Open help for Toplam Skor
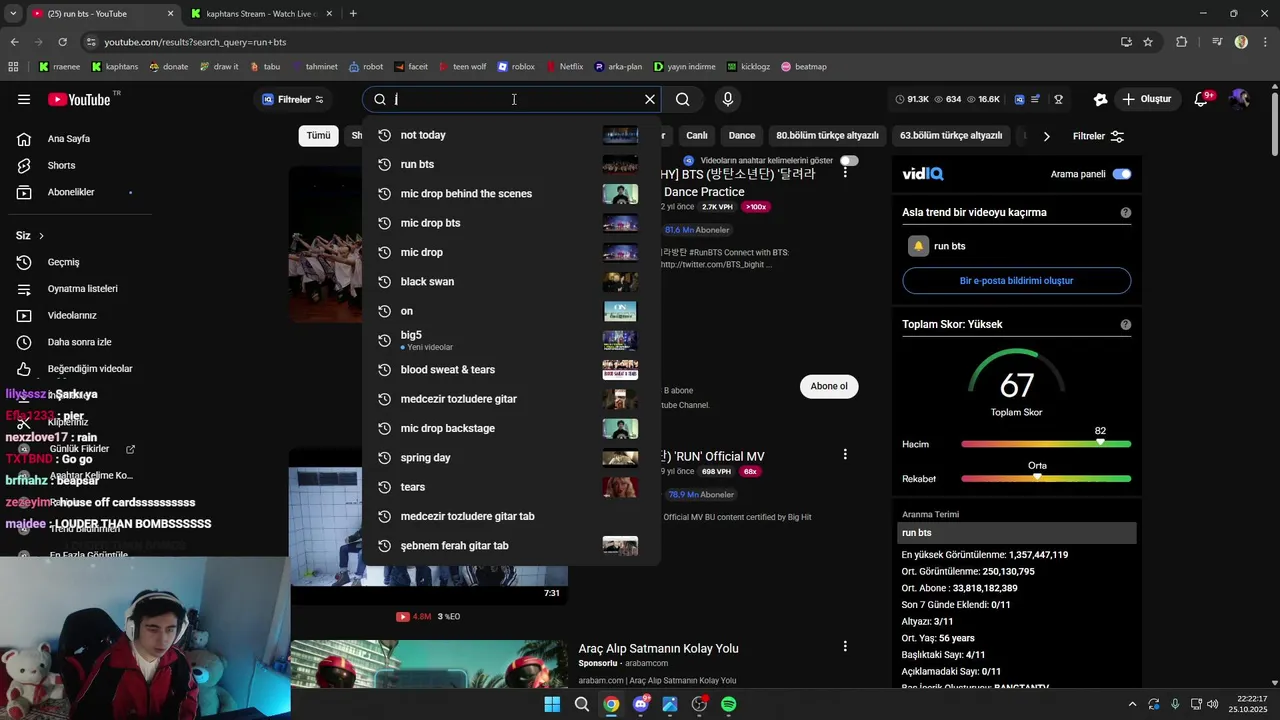Image resolution: width=1280 pixels, height=720 pixels. (1126, 325)
